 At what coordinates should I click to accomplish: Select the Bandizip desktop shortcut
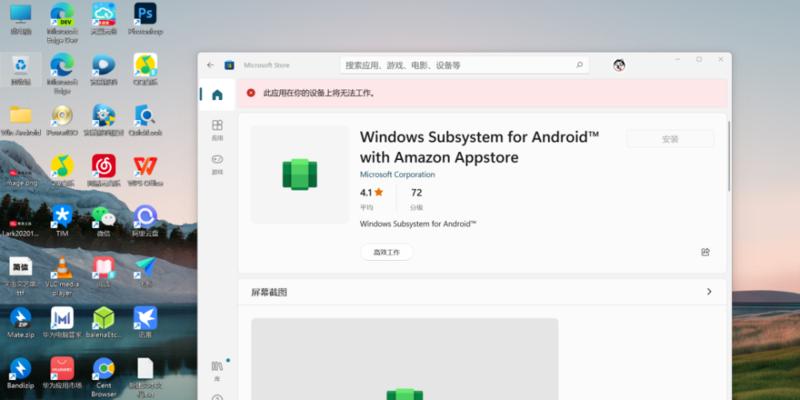[21, 373]
